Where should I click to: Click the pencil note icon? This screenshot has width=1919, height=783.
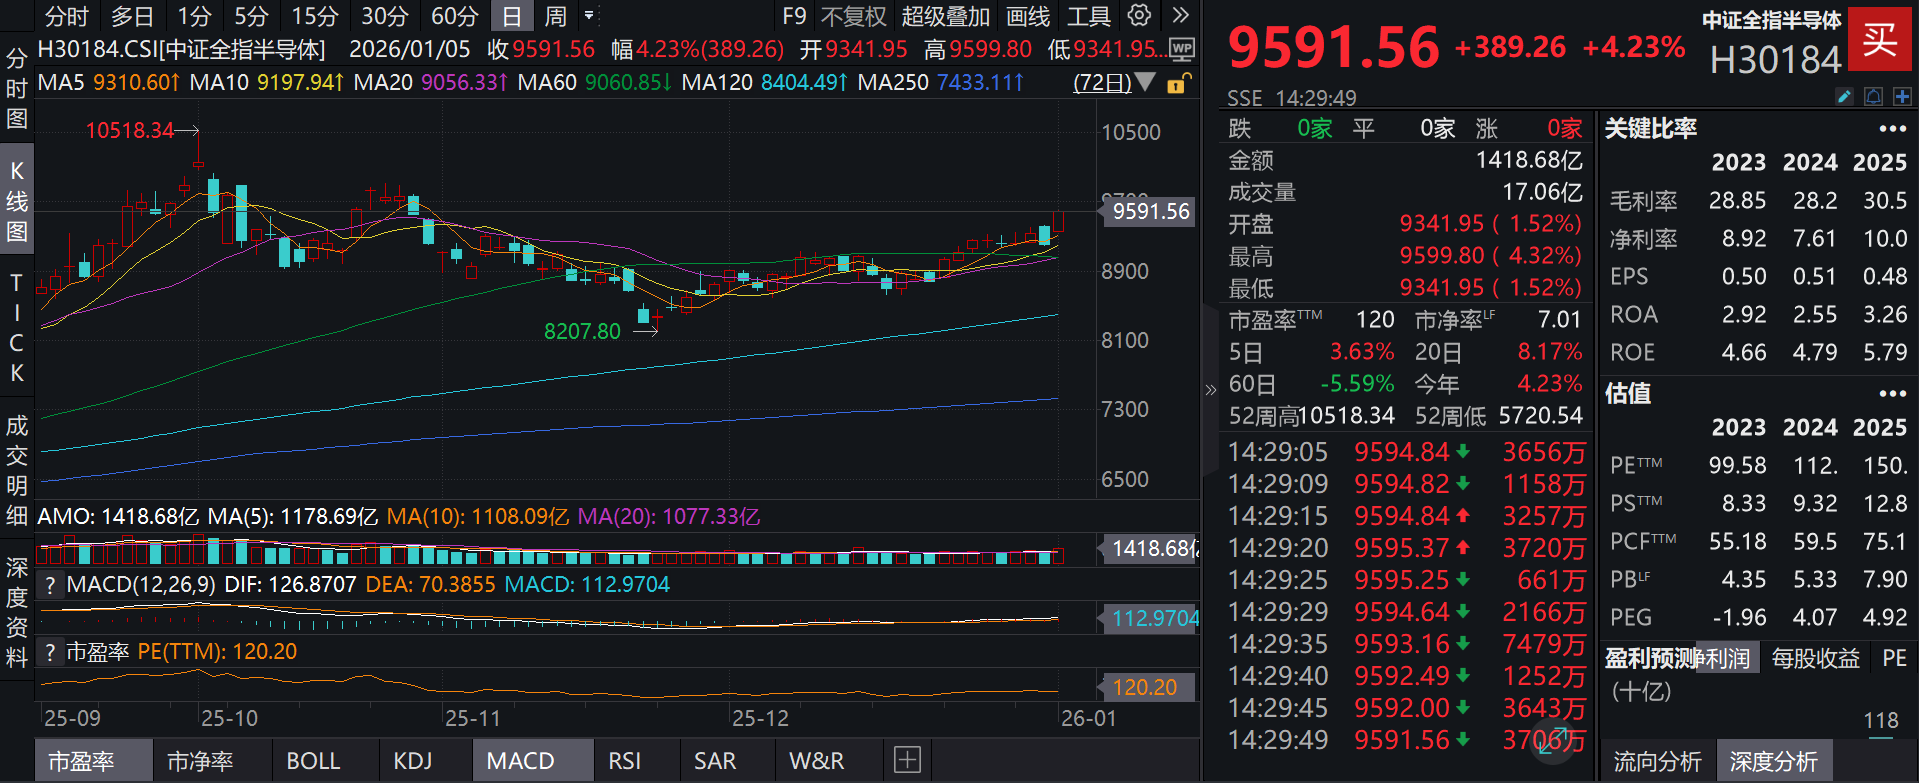pyautogui.click(x=1845, y=97)
